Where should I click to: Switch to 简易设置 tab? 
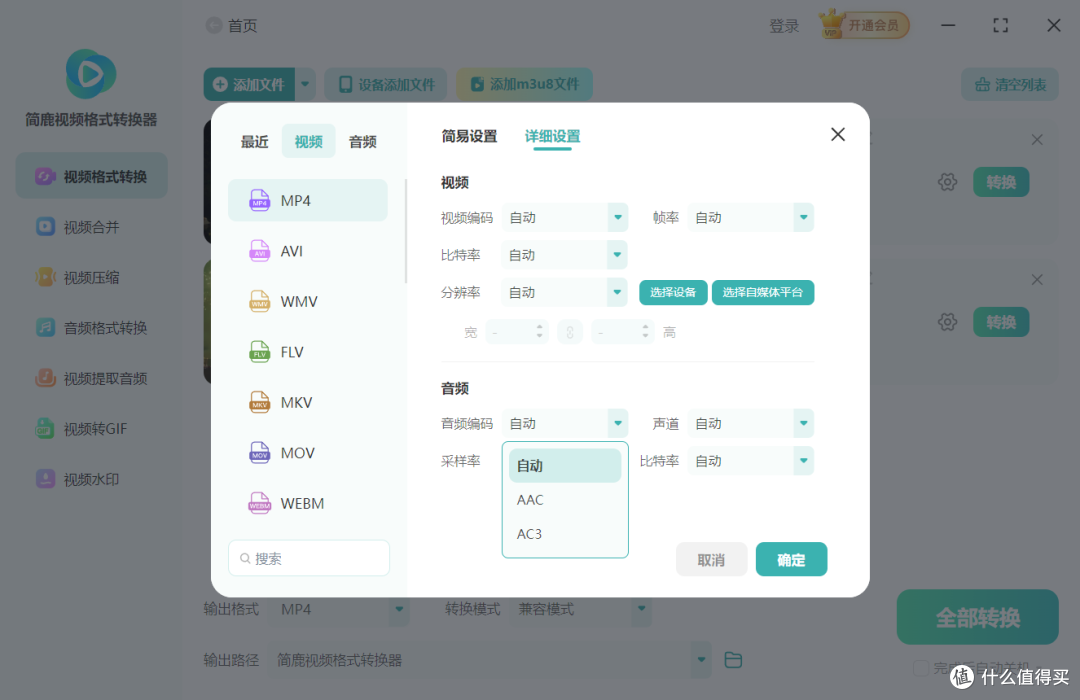point(469,136)
